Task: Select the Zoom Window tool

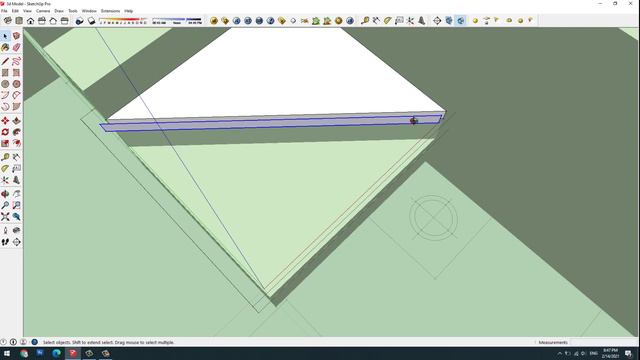Action: (16, 205)
